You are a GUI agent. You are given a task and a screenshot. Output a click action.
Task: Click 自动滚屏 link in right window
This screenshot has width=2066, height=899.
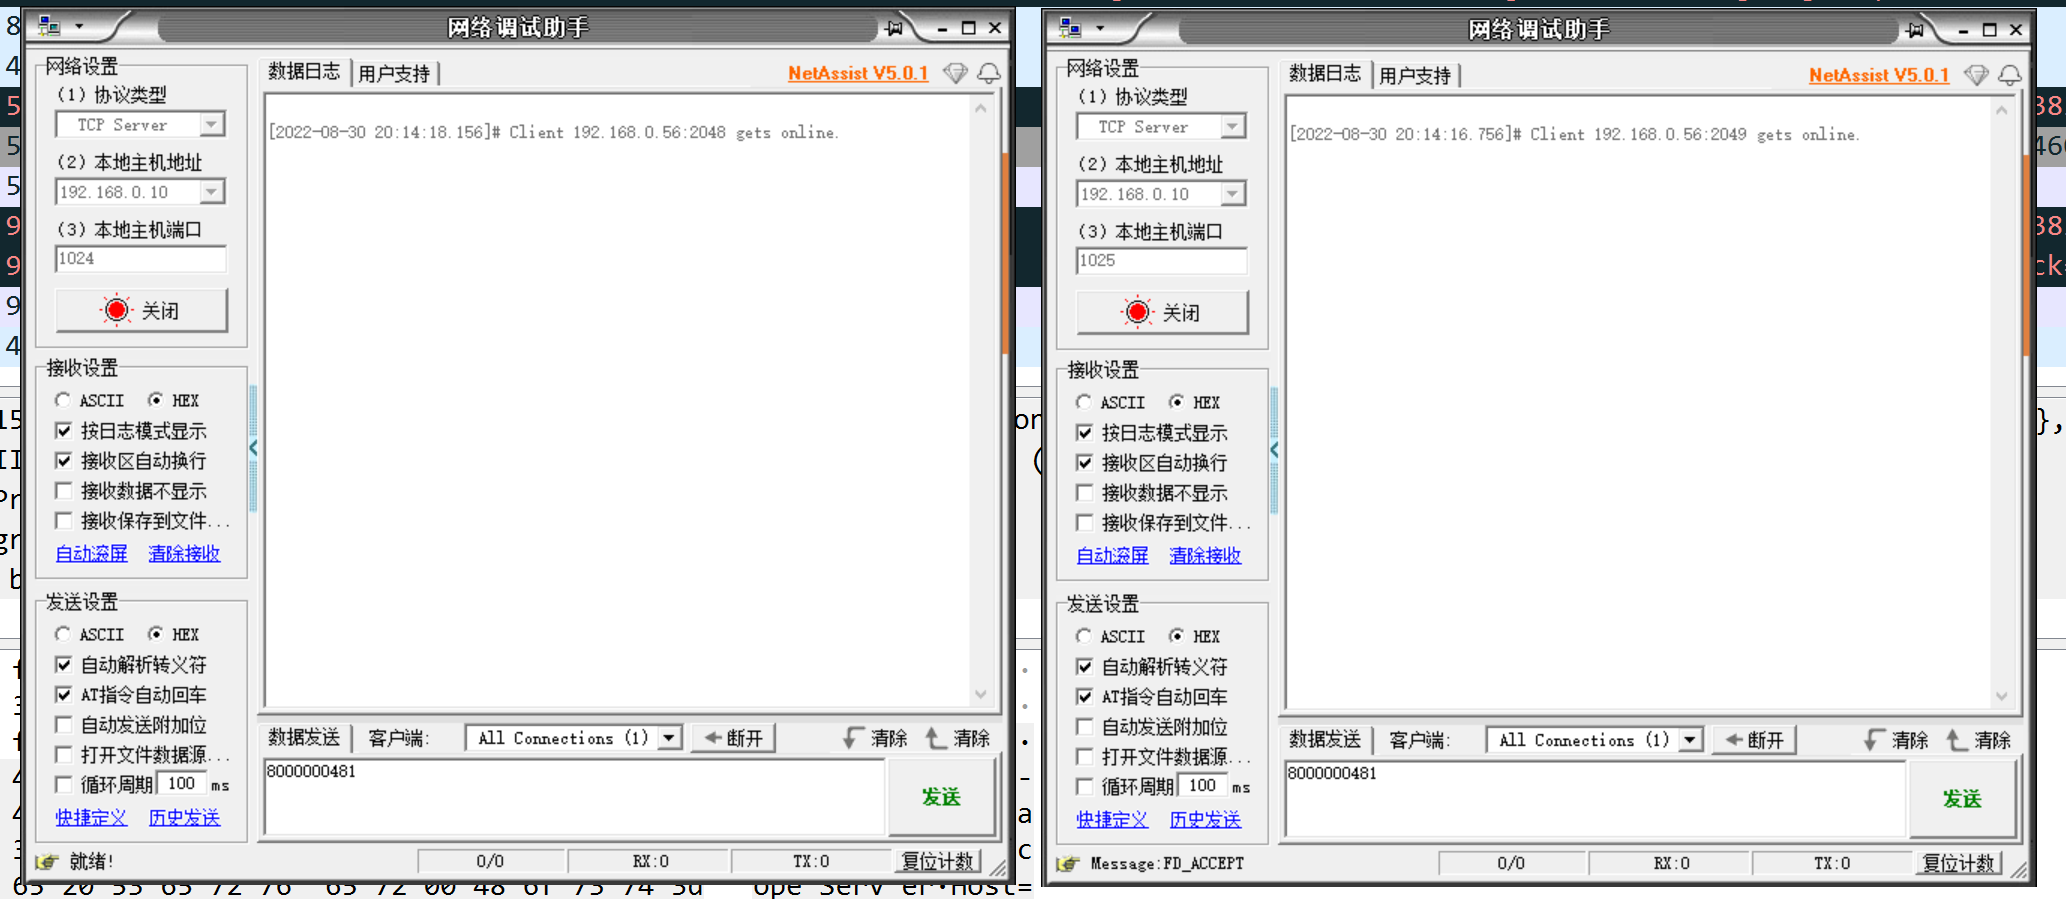tap(1112, 555)
